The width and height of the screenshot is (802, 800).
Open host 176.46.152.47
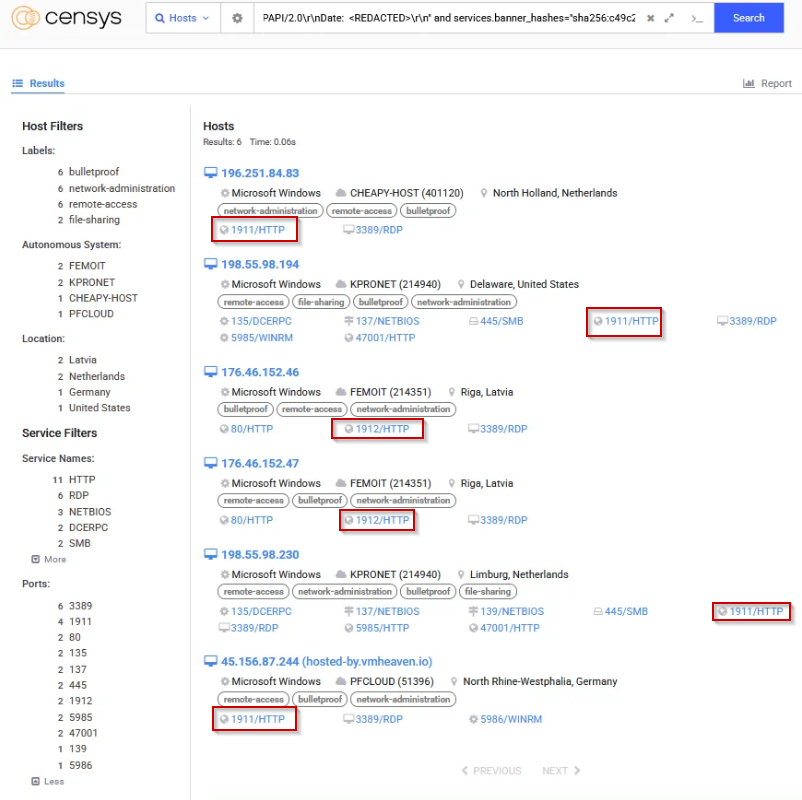(260, 463)
